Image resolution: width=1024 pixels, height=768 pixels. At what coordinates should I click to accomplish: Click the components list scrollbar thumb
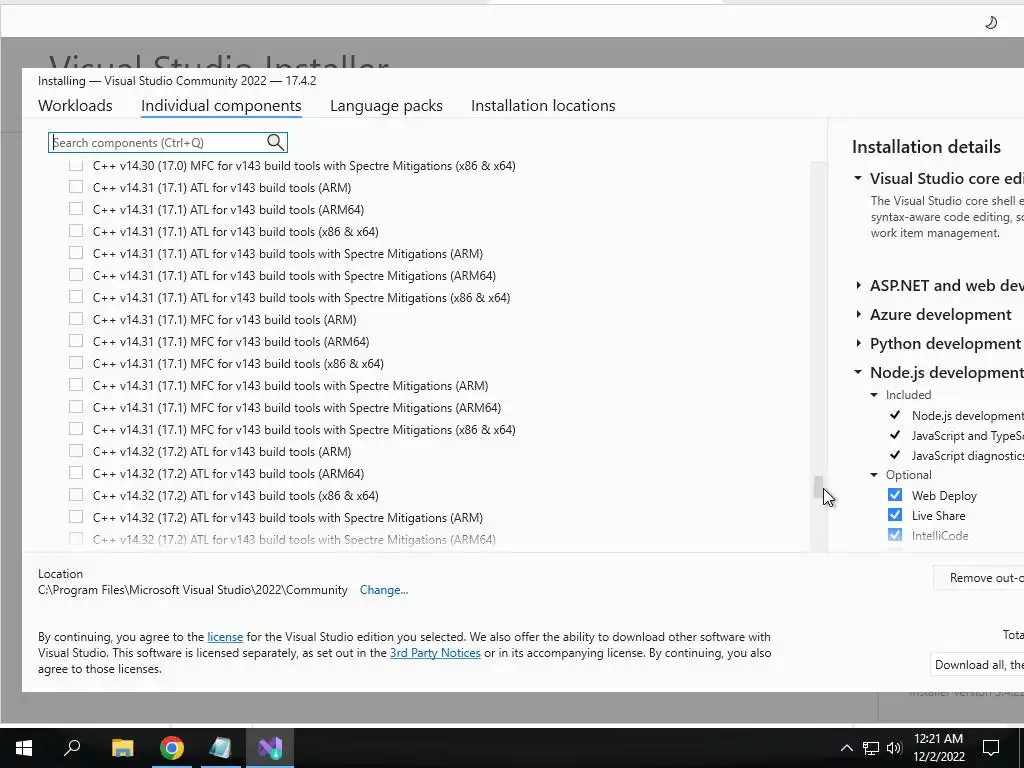coord(818,487)
